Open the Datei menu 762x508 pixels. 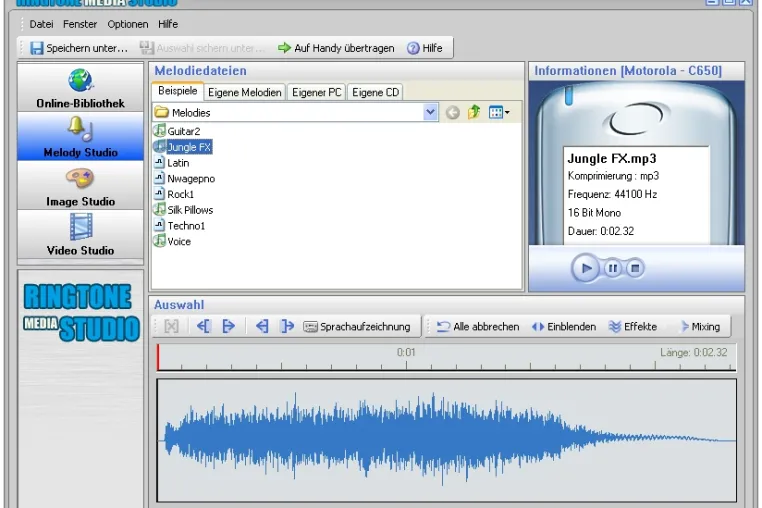coord(41,24)
